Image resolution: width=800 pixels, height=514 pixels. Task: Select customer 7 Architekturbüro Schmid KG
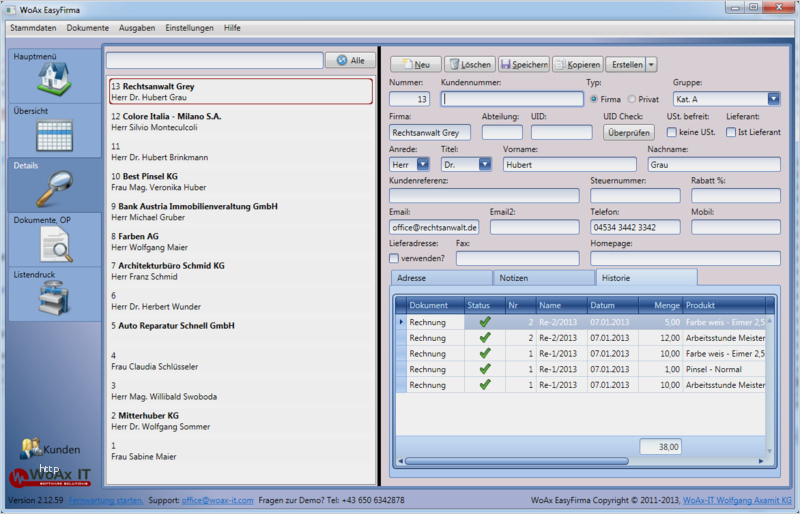point(241,271)
